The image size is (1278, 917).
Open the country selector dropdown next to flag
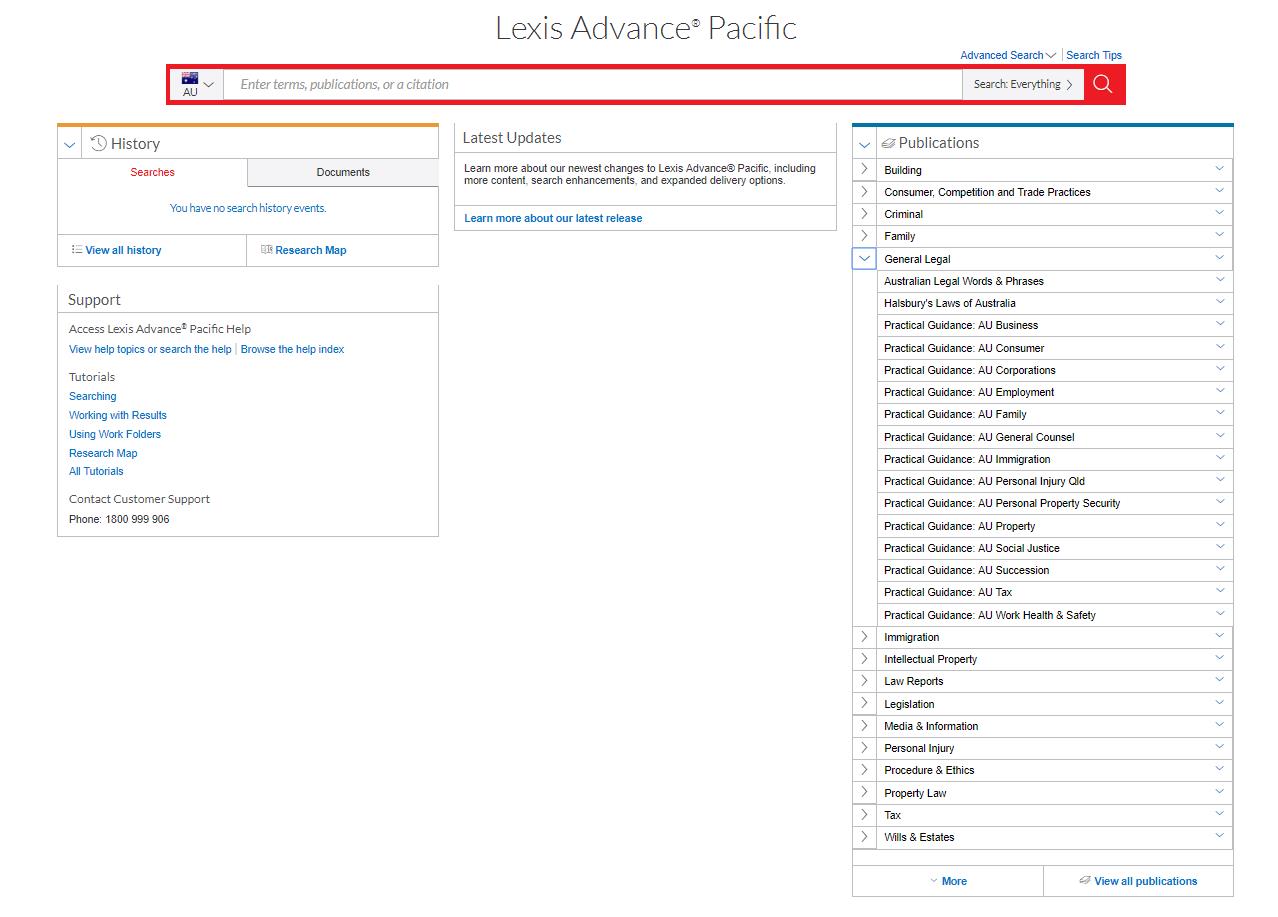coord(211,84)
